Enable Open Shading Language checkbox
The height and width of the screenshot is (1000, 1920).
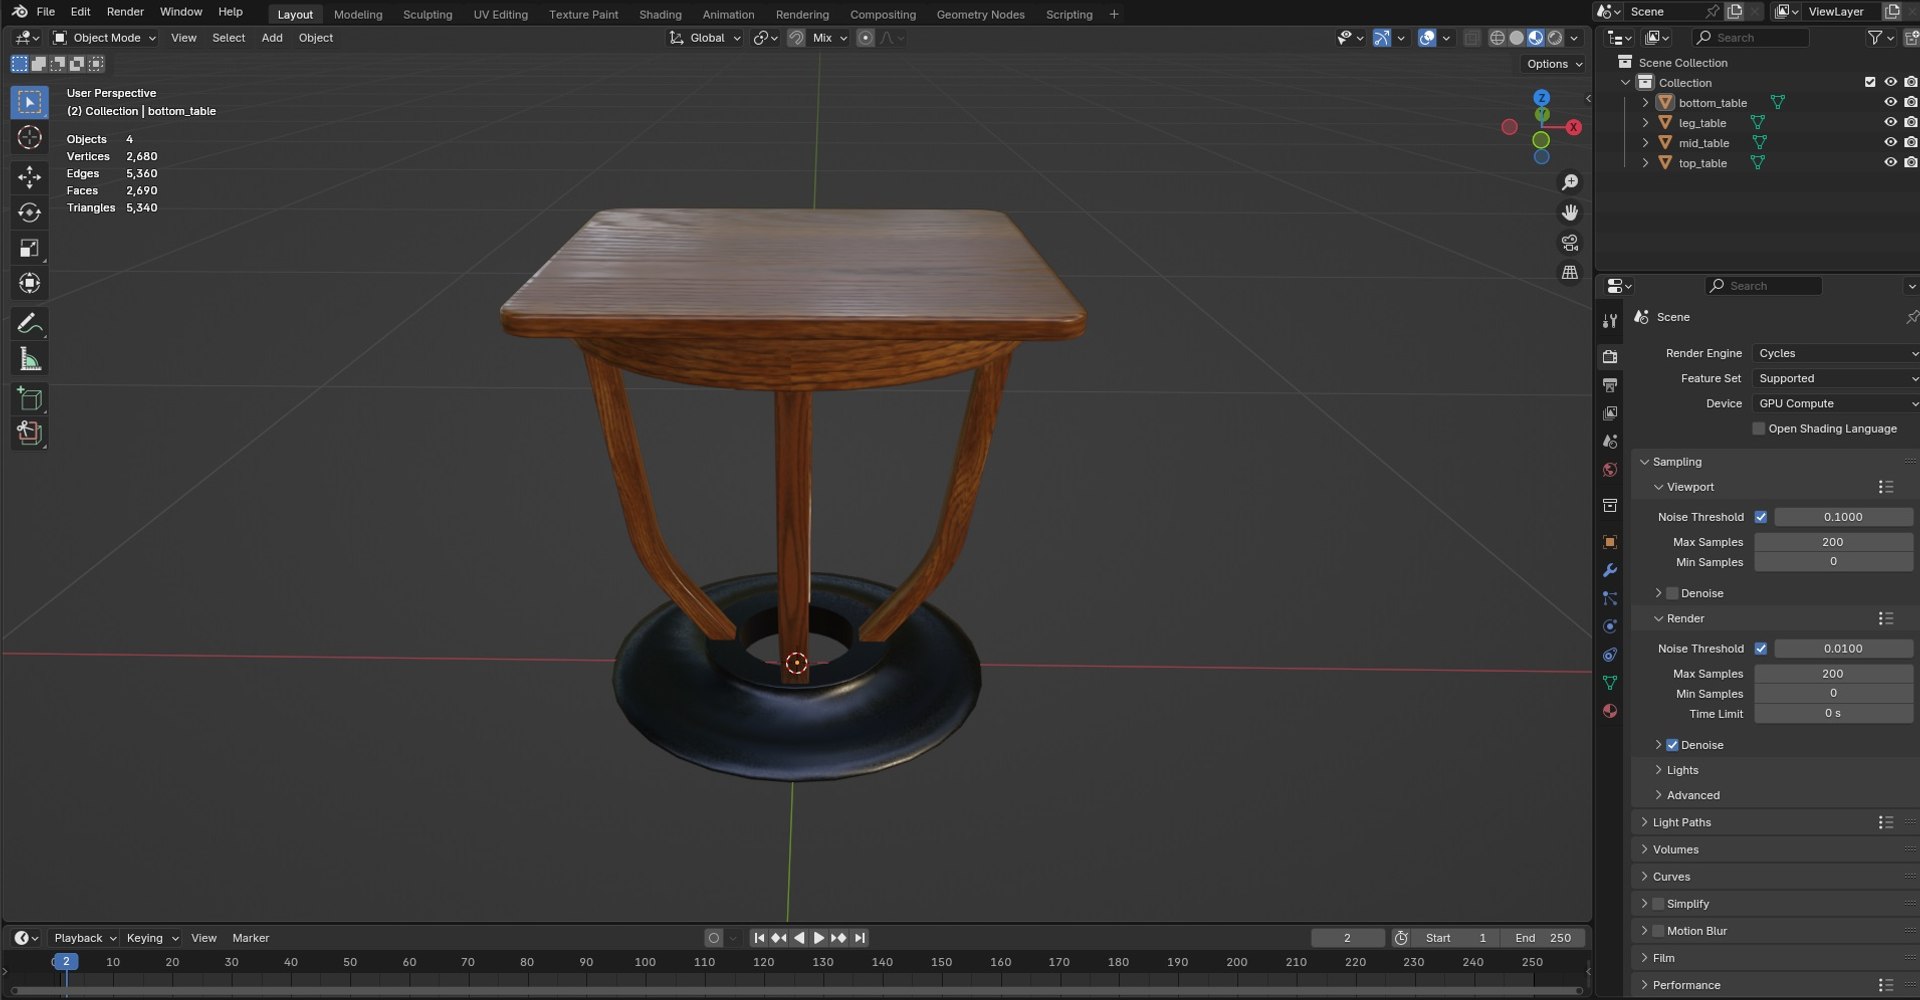click(1759, 429)
